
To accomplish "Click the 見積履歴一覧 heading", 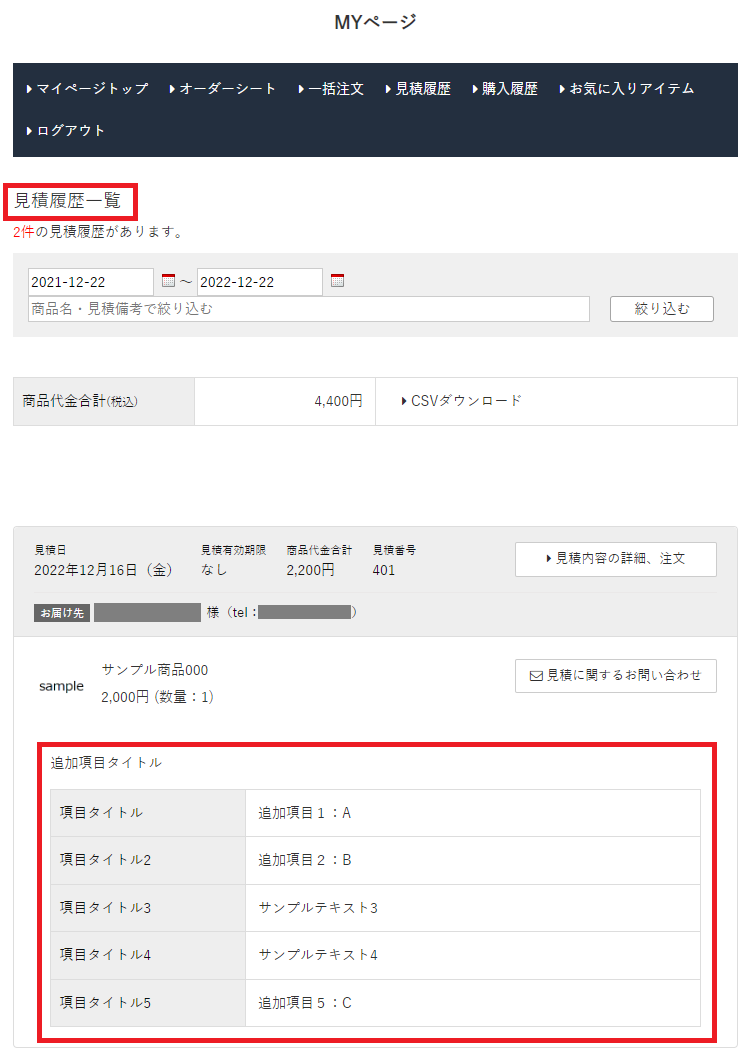I will pos(68,201).
